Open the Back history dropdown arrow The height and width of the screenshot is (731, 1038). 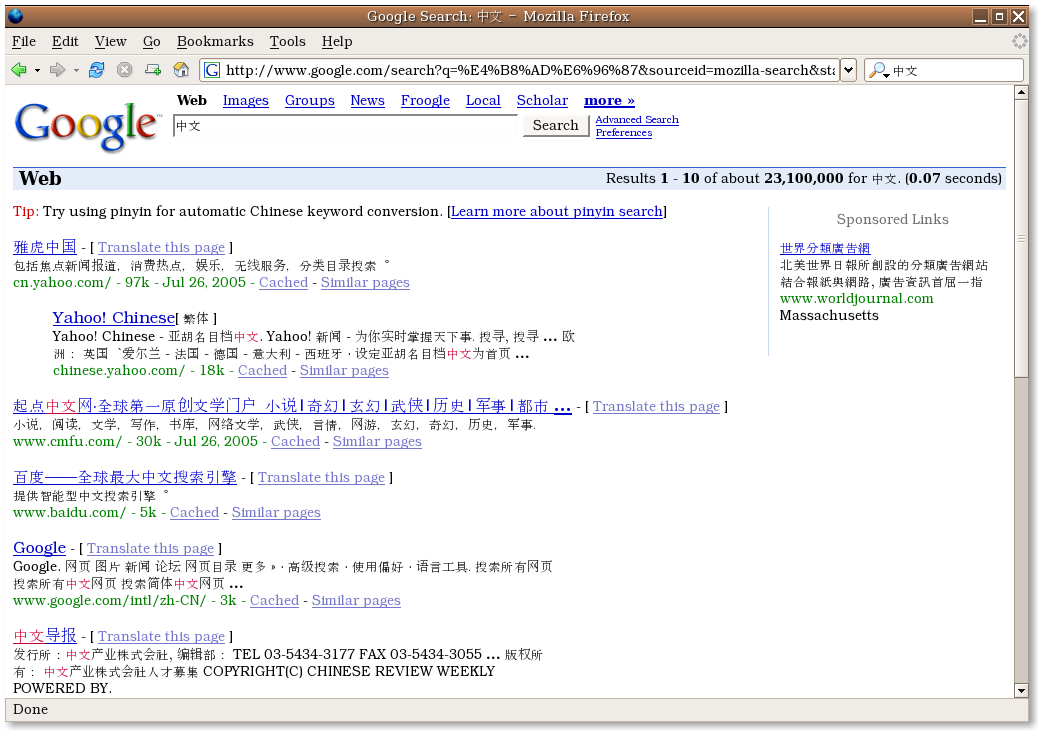[37, 70]
